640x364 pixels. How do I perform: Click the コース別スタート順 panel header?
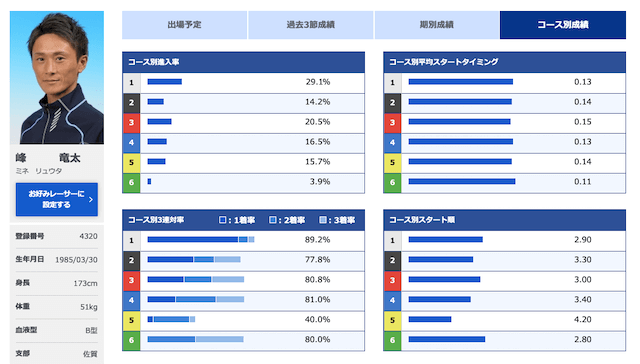click(504, 220)
